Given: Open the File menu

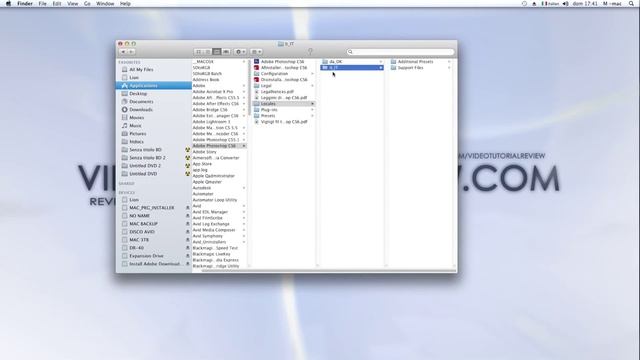Looking at the screenshot, I should click(42, 3).
